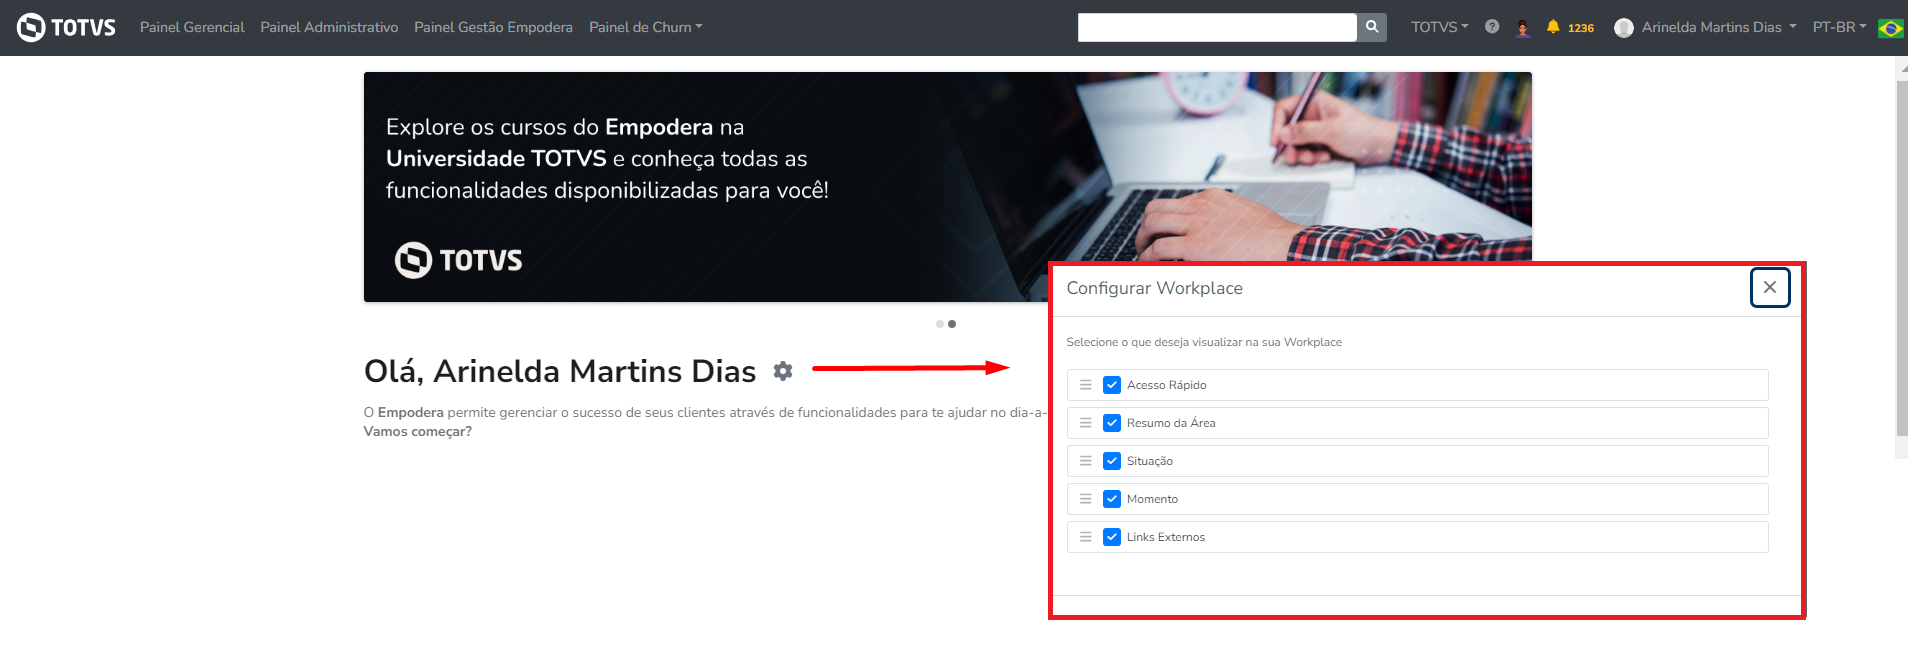Click the Situação label
This screenshot has height=648, width=1908.
[1149, 461]
